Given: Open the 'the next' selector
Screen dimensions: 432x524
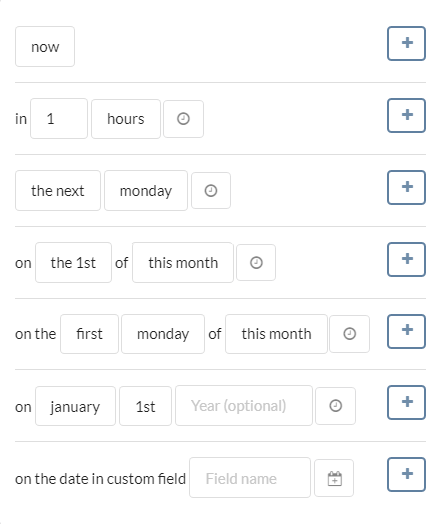Looking at the screenshot, I should click(x=58, y=190).
